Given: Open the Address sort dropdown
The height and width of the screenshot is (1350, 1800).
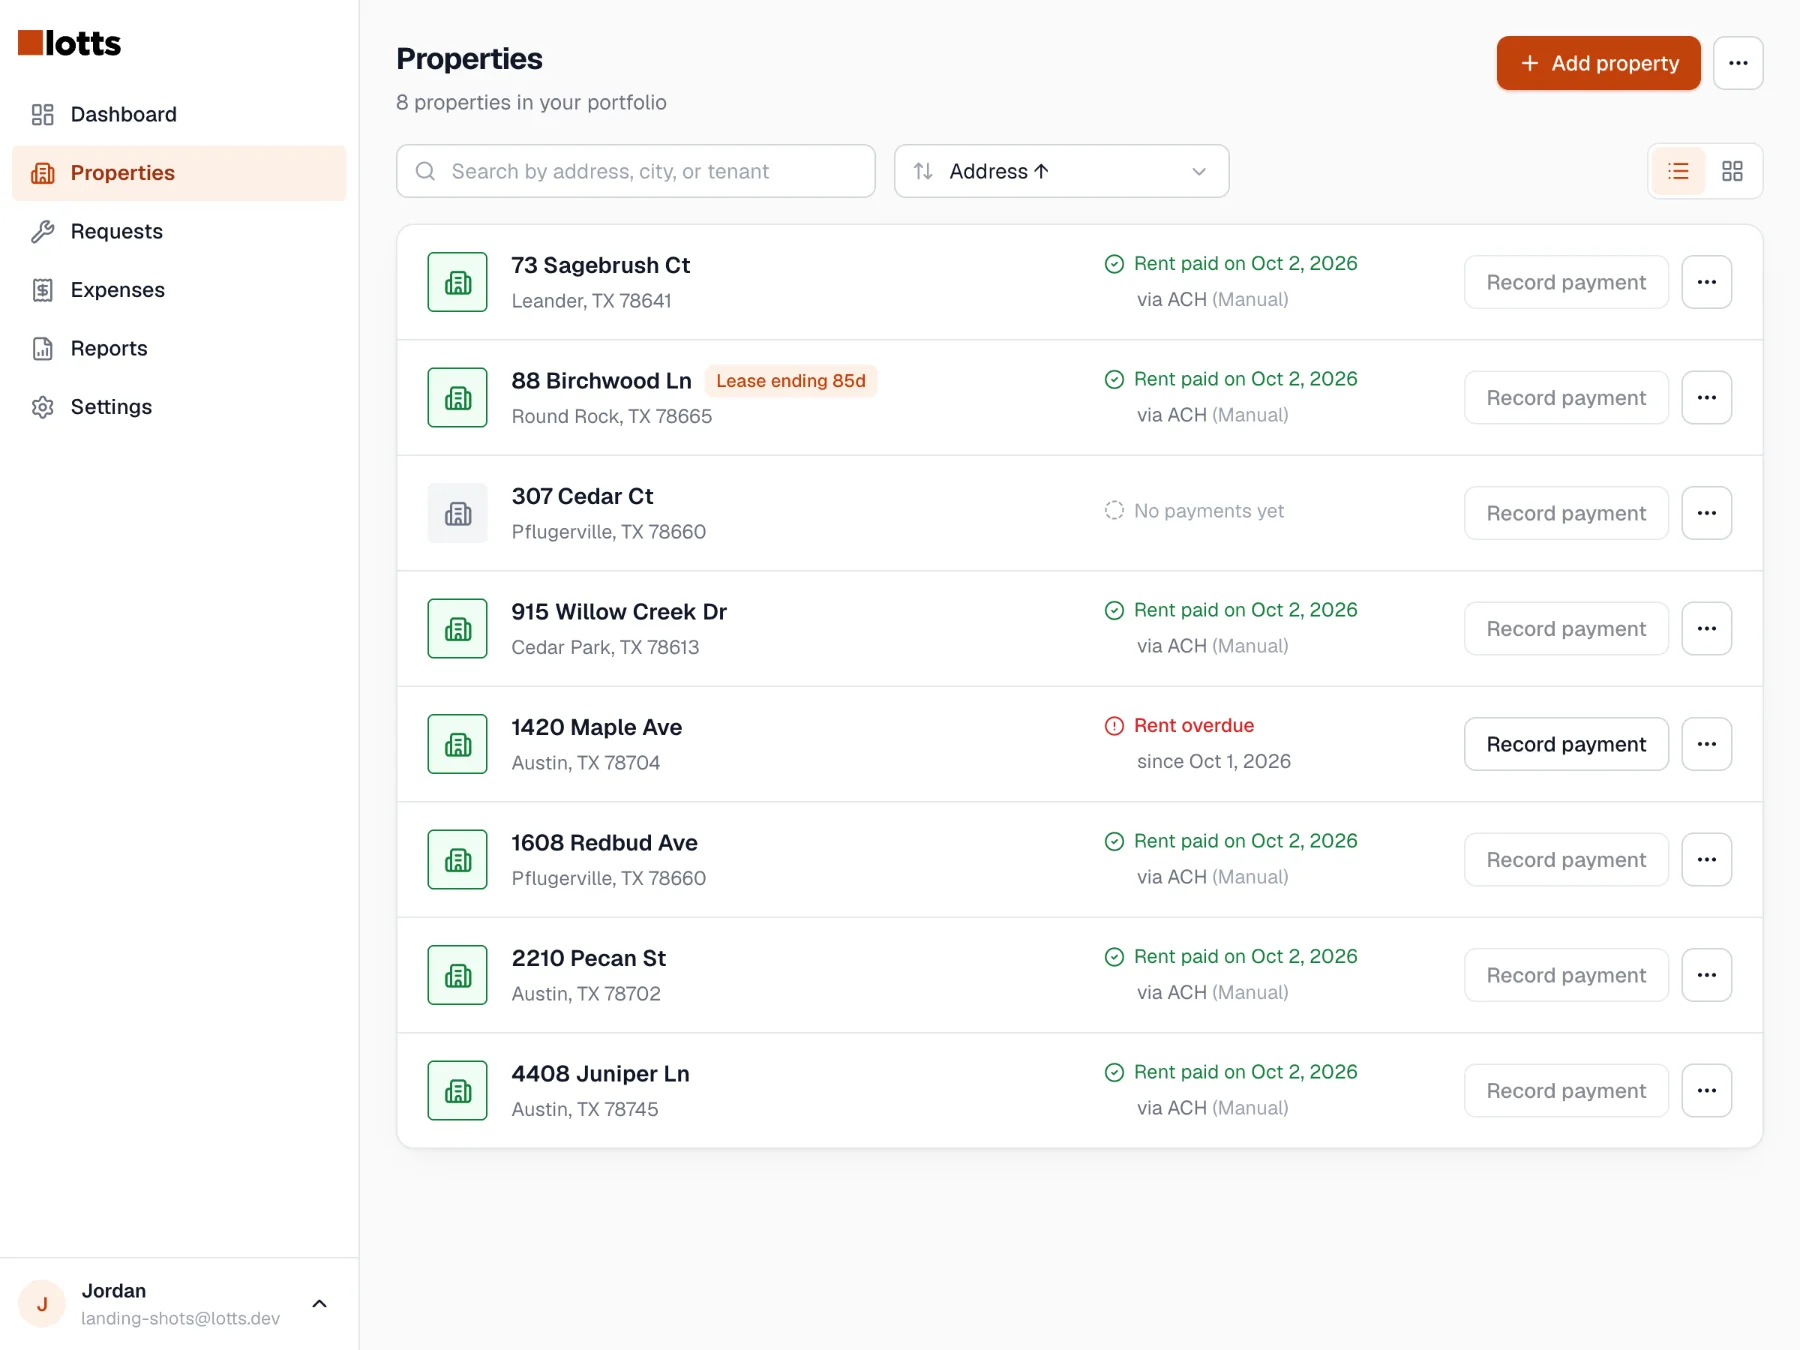Looking at the screenshot, I should (1061, 171).
